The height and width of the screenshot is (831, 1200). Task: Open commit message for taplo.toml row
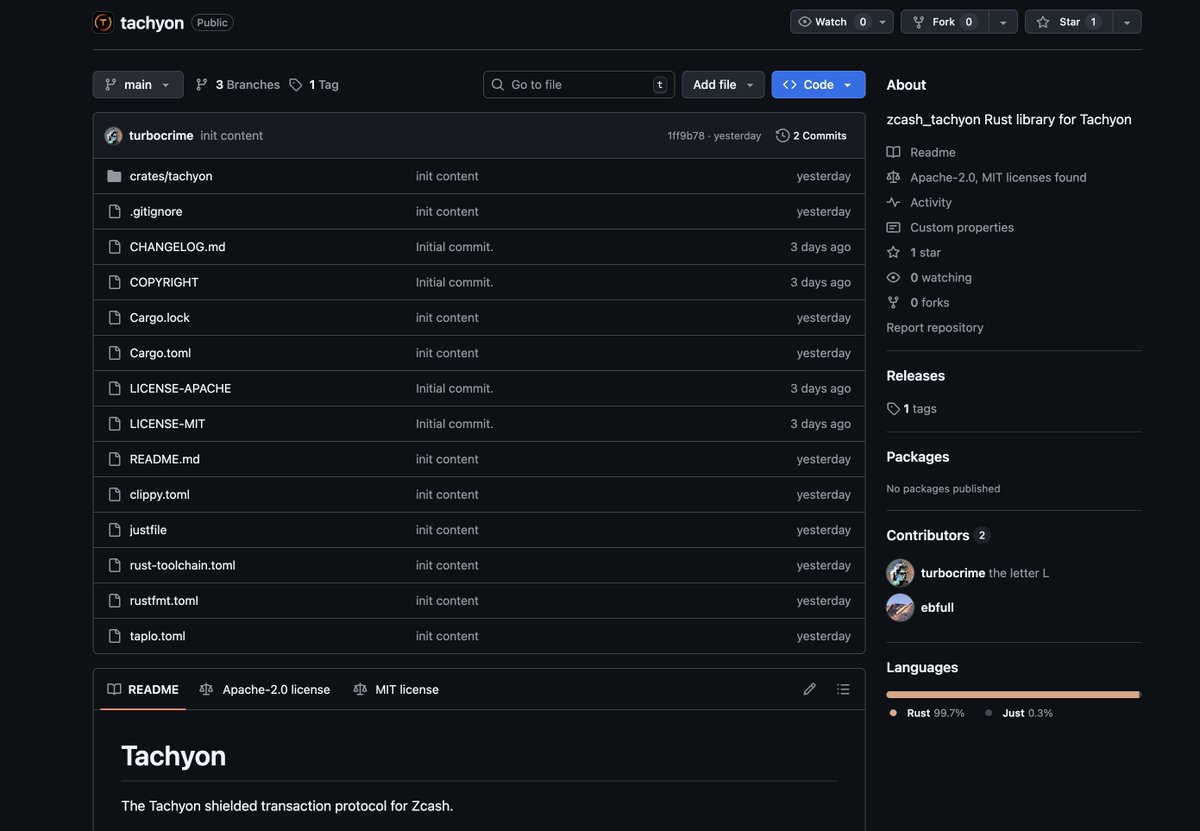tap(447, 636)
